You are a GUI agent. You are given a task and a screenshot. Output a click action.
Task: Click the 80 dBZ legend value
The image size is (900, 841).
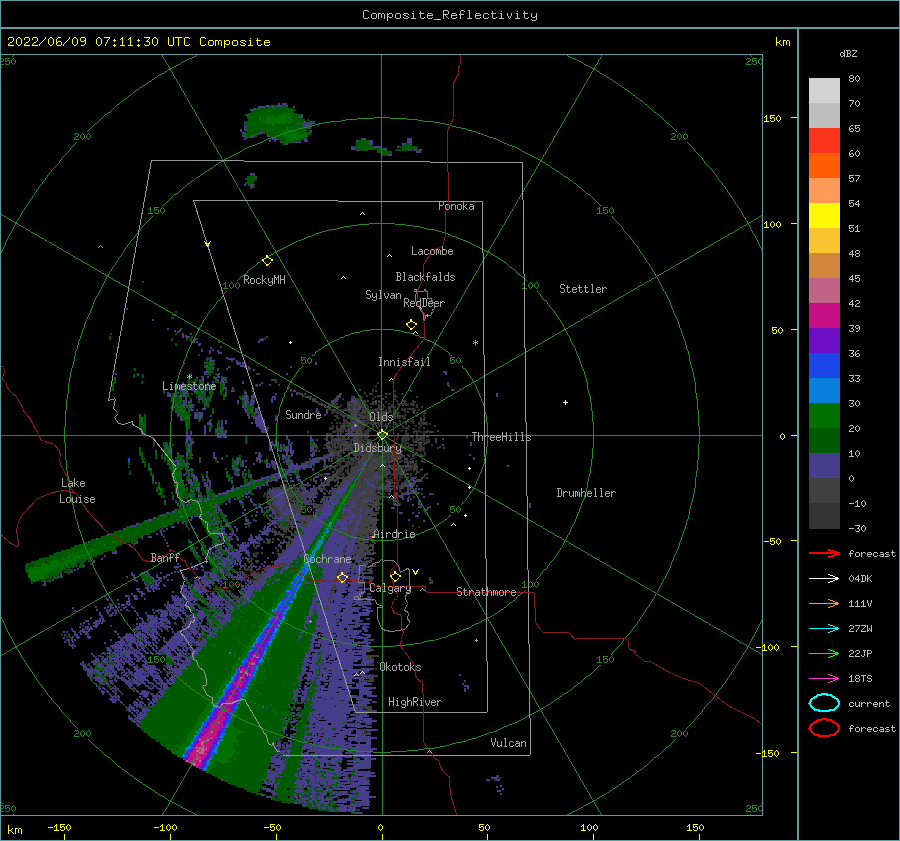(x=854, y=79)
